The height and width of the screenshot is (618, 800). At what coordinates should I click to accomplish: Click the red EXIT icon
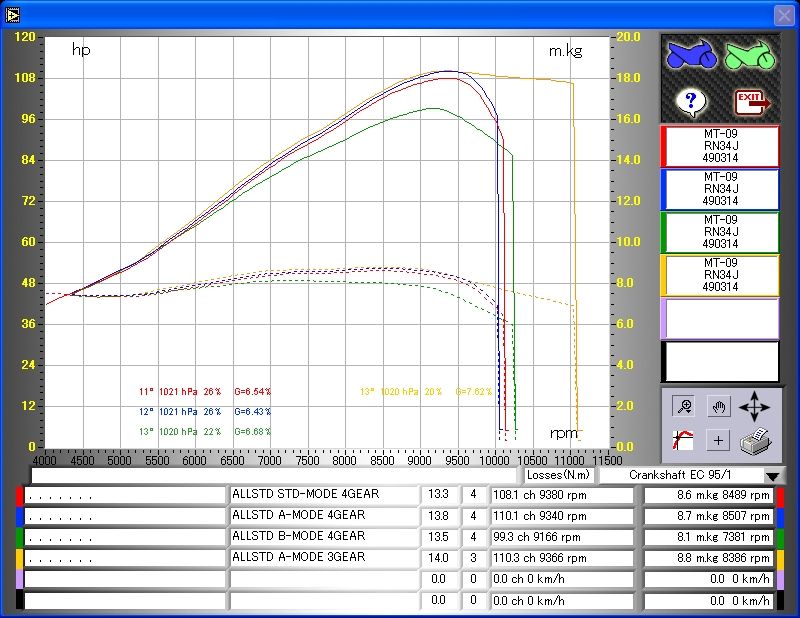pyautogui.click(x=752, y=103)
